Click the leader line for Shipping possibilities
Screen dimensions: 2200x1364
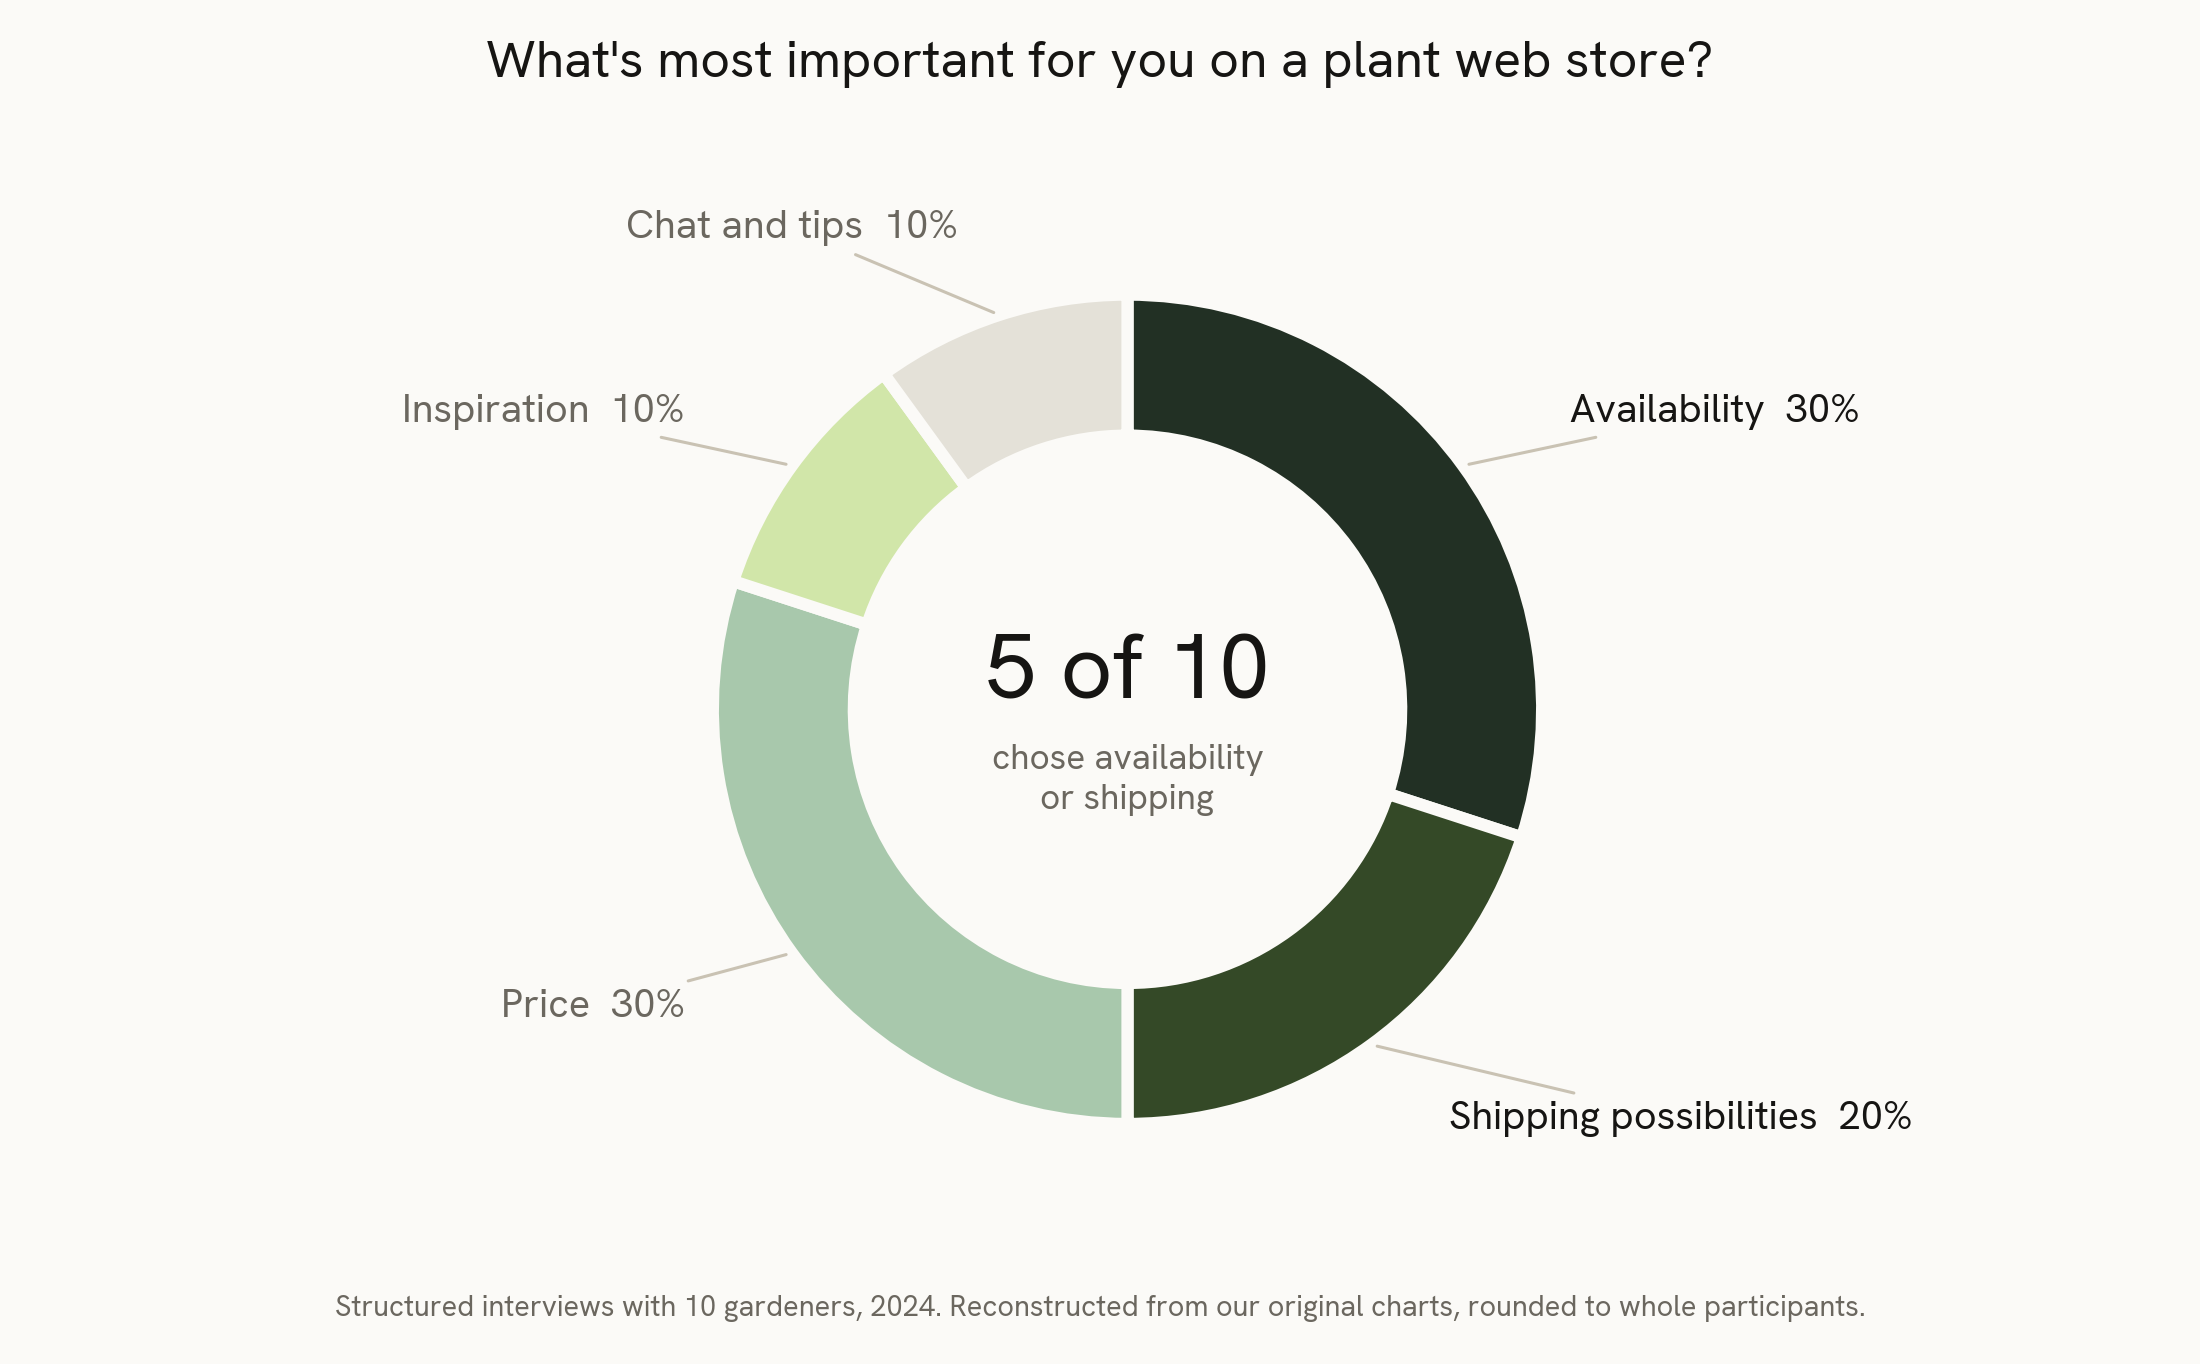tap(1475, 1069)
